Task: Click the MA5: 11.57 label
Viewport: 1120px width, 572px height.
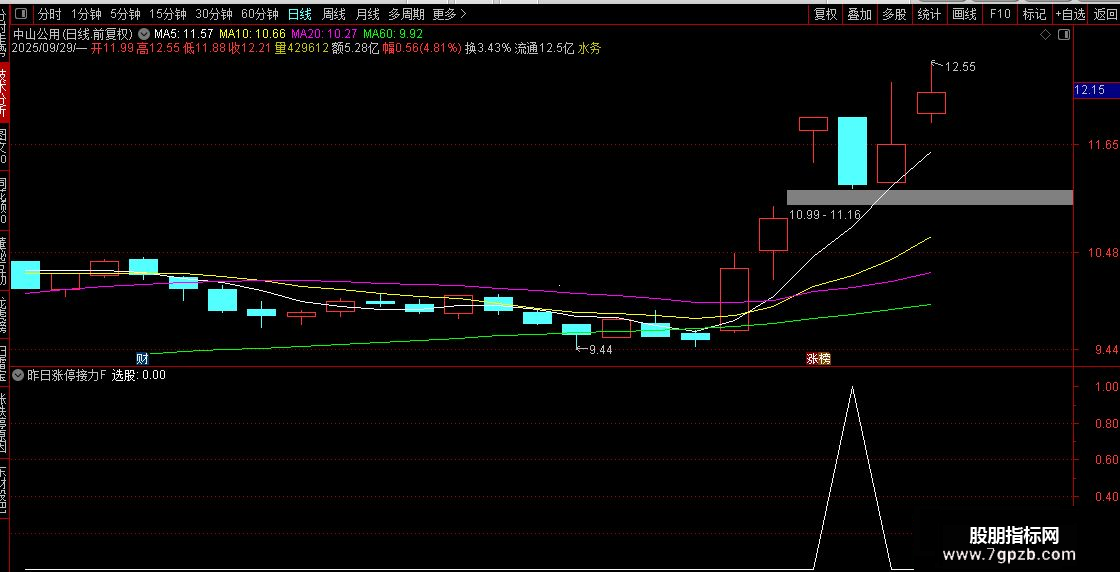Action: click(184, 34)
